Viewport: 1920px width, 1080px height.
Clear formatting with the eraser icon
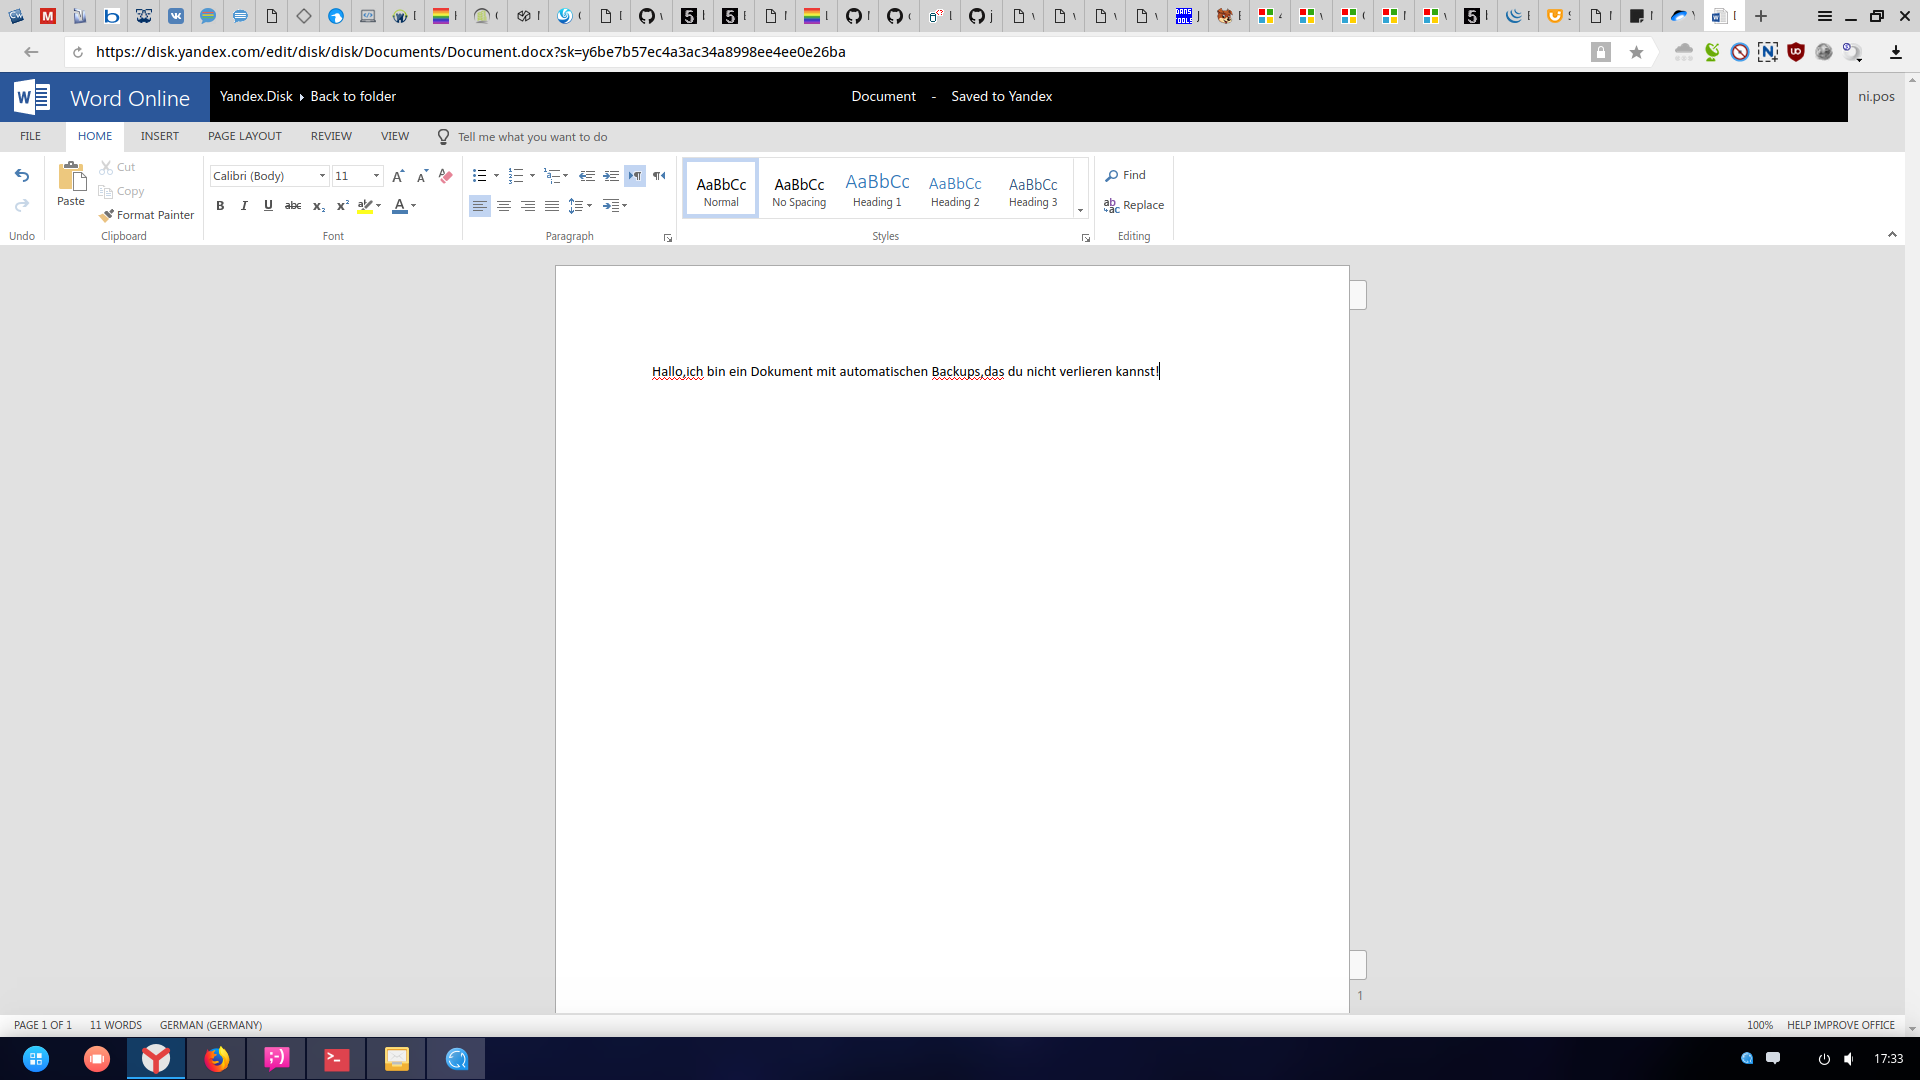446,176
